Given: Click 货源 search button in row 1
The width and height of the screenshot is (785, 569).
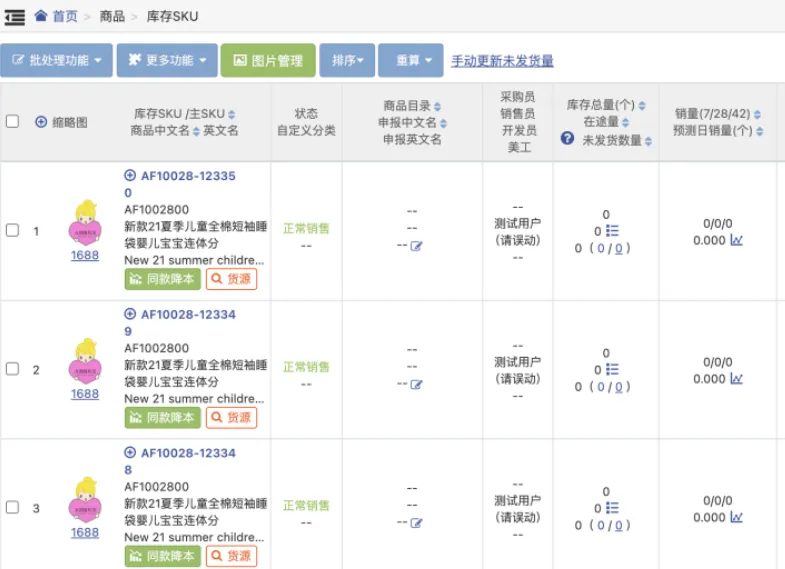Looking at the screenshot, I should [231, 279].
